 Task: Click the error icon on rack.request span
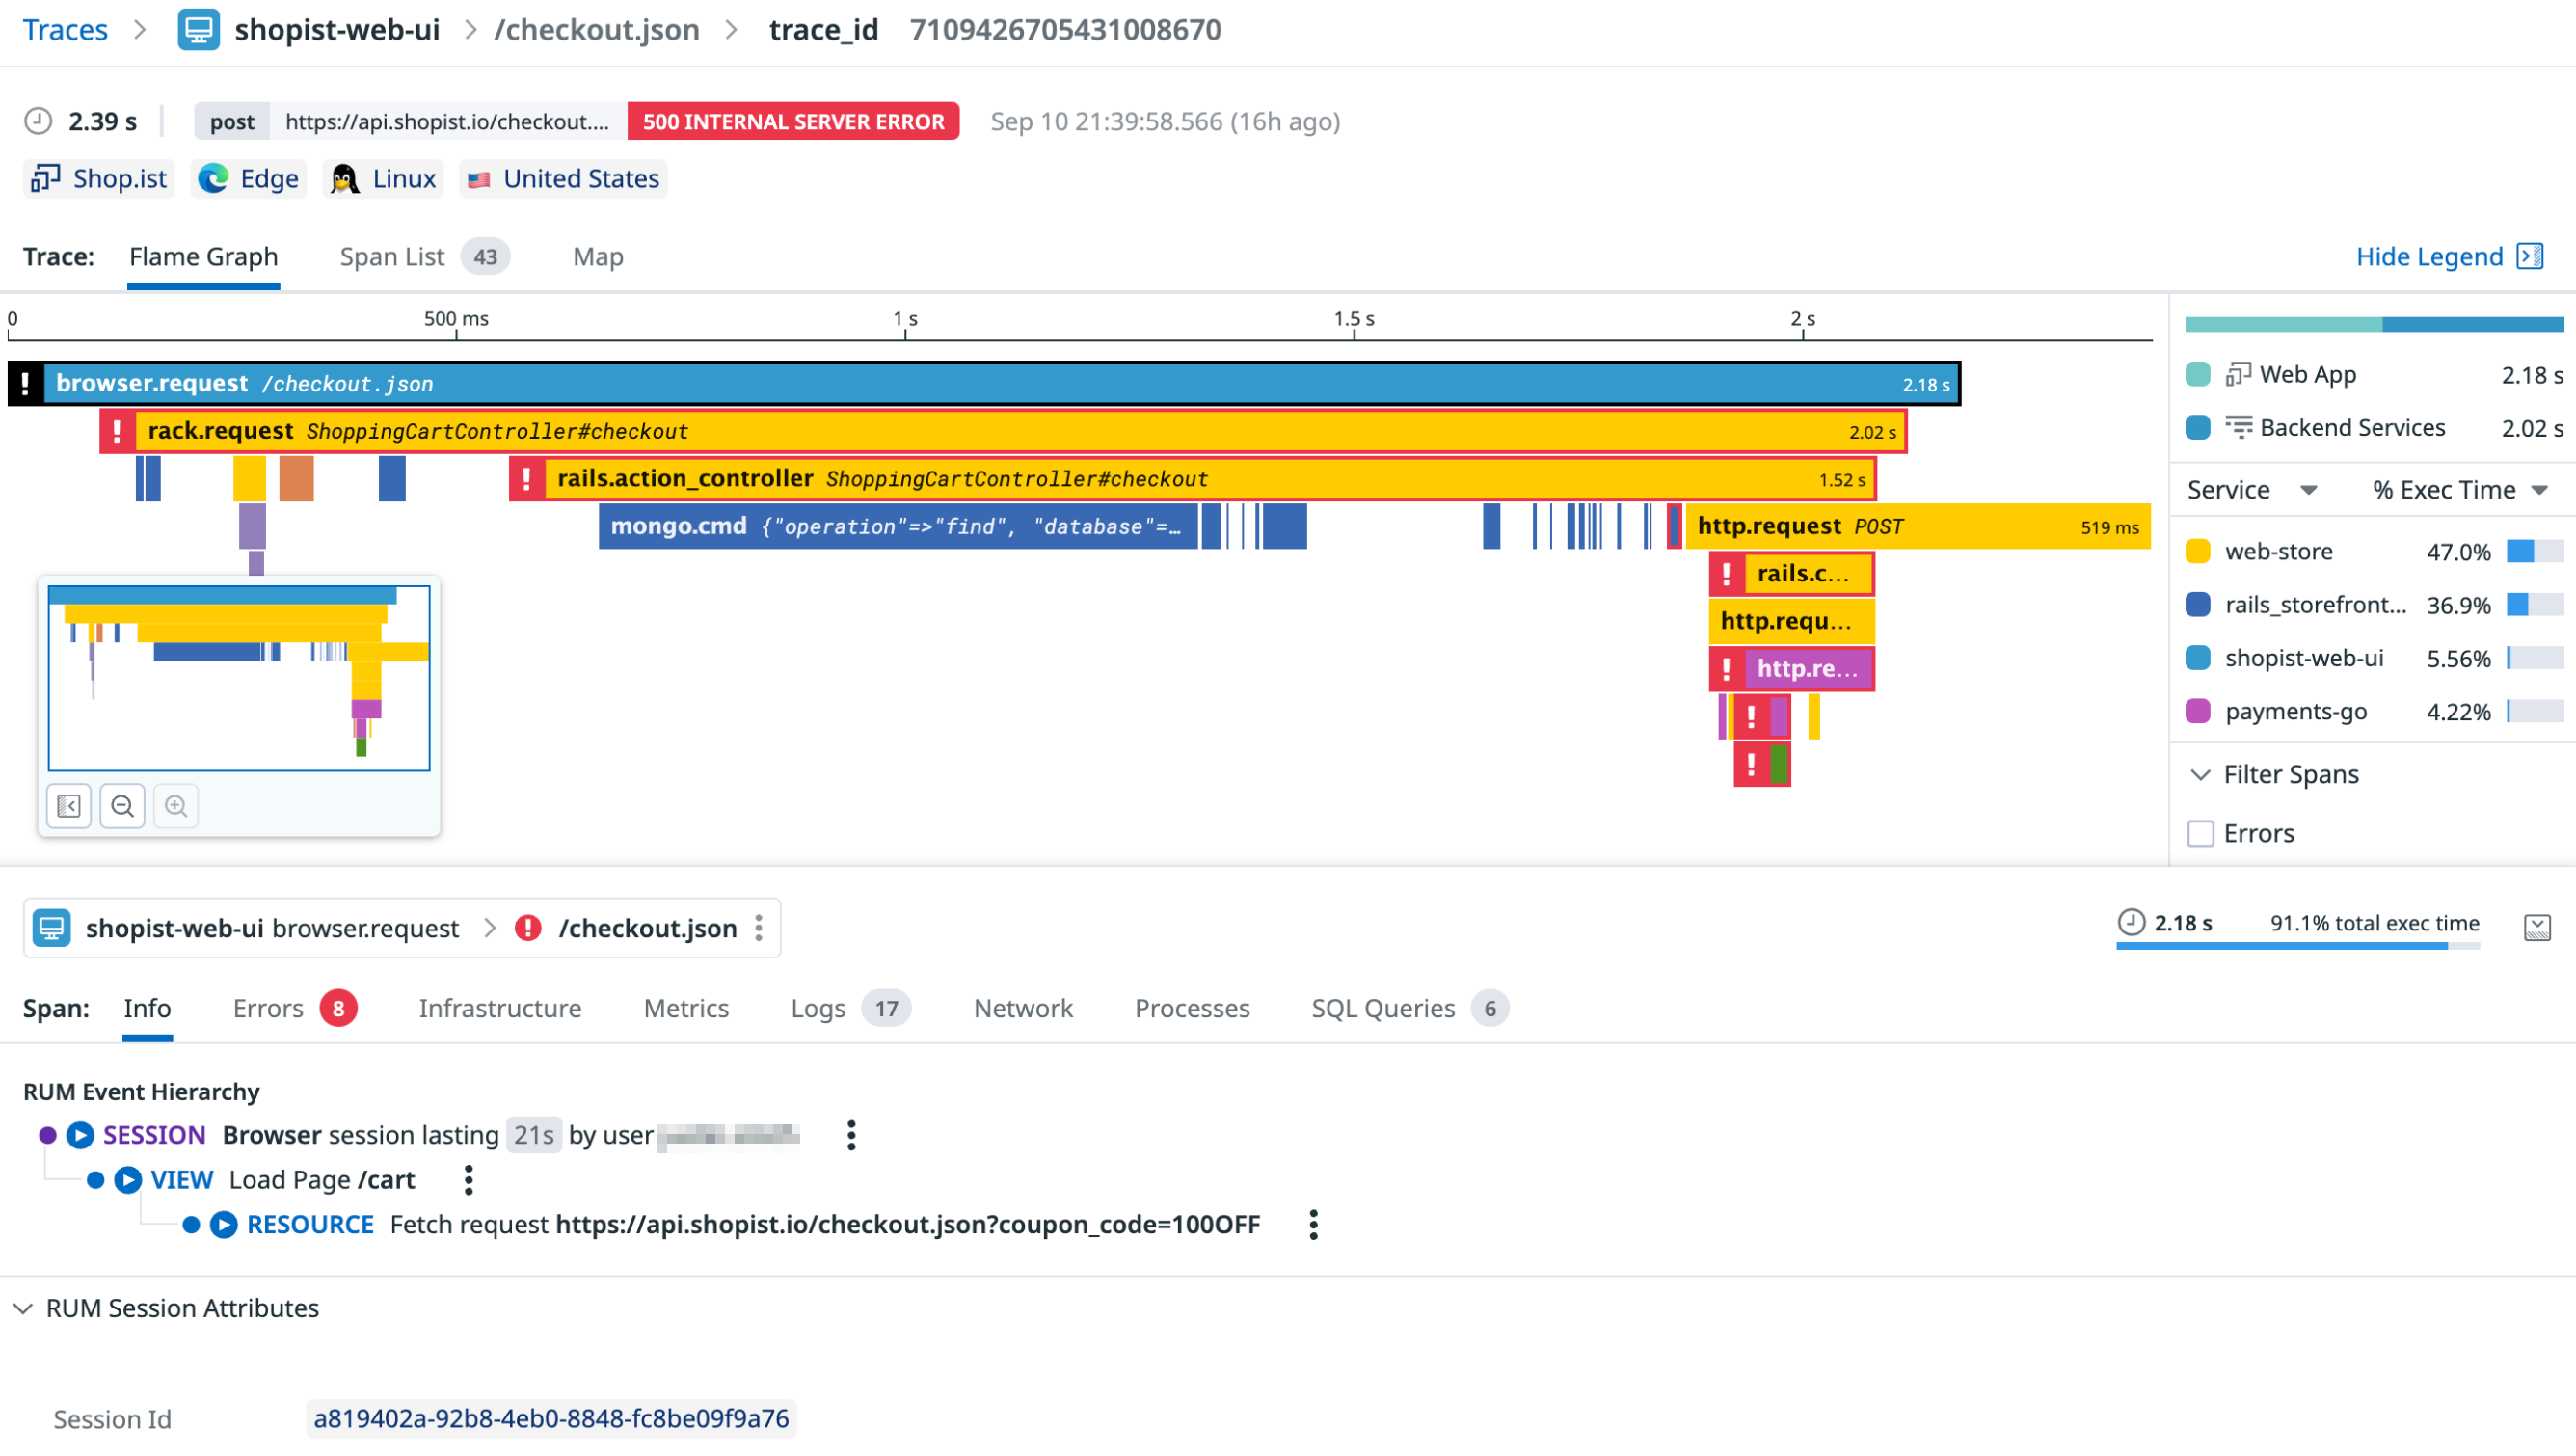tap(117, 431)
